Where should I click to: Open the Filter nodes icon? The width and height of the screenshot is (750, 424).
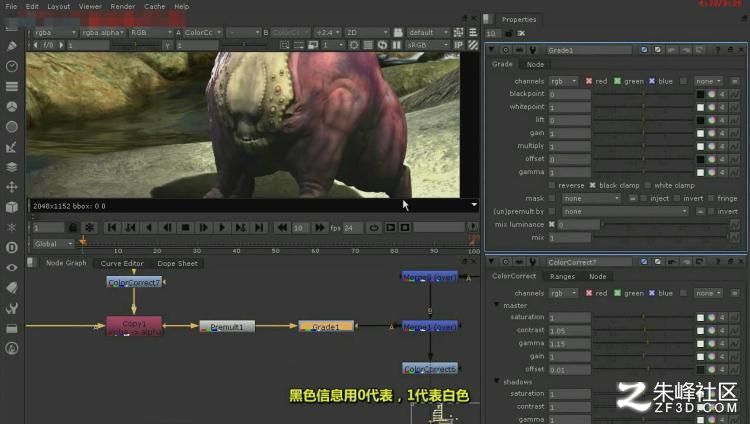[11, 126]
